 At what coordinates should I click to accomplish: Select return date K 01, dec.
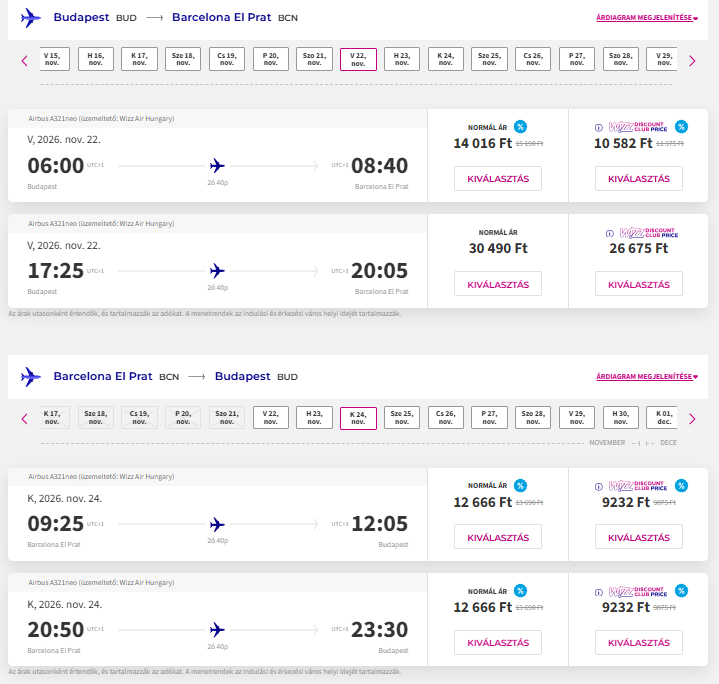point(664,417)
